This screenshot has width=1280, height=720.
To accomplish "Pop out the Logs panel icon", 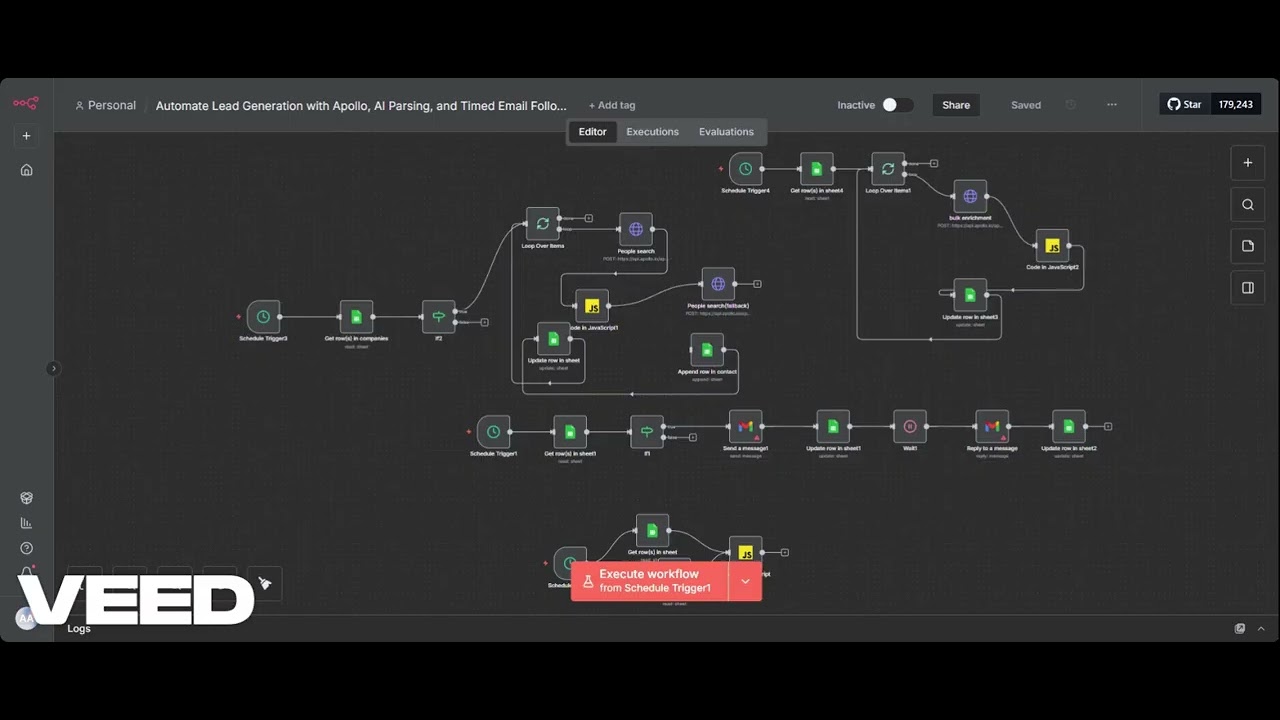I will [1240, 628].
